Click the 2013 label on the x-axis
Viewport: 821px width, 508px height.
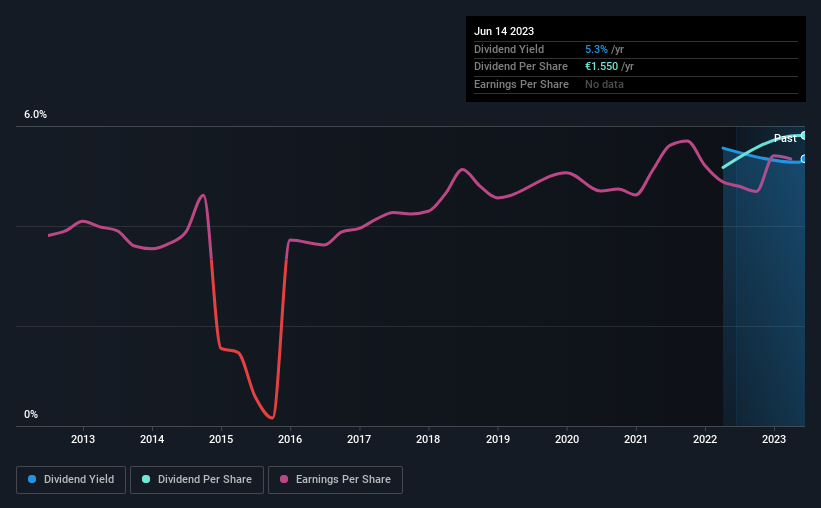pos(83,439)
